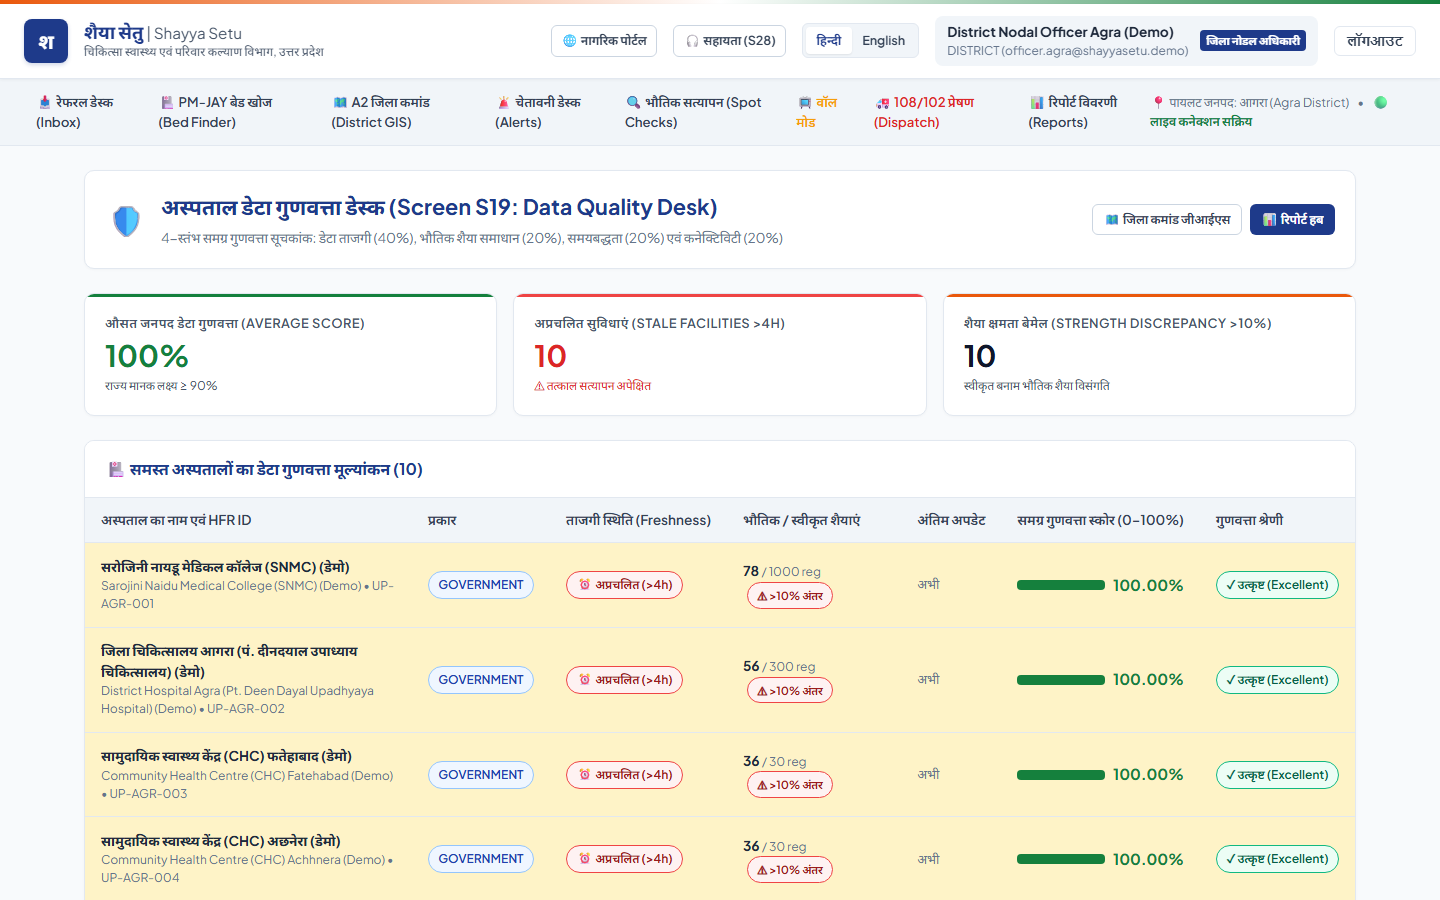Click the stale facilities count 10
Image resolution: width=1440 pixels, height=900 pixels.
click(550, 356)
